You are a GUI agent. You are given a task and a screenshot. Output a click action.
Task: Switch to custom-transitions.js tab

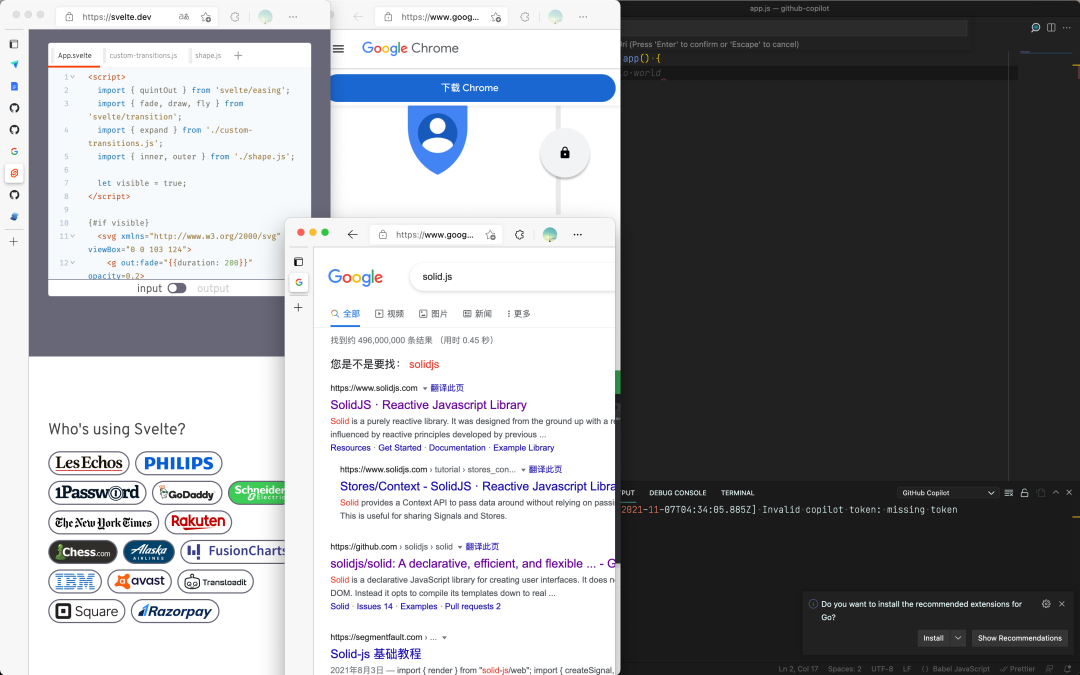(x=143, y=55)
